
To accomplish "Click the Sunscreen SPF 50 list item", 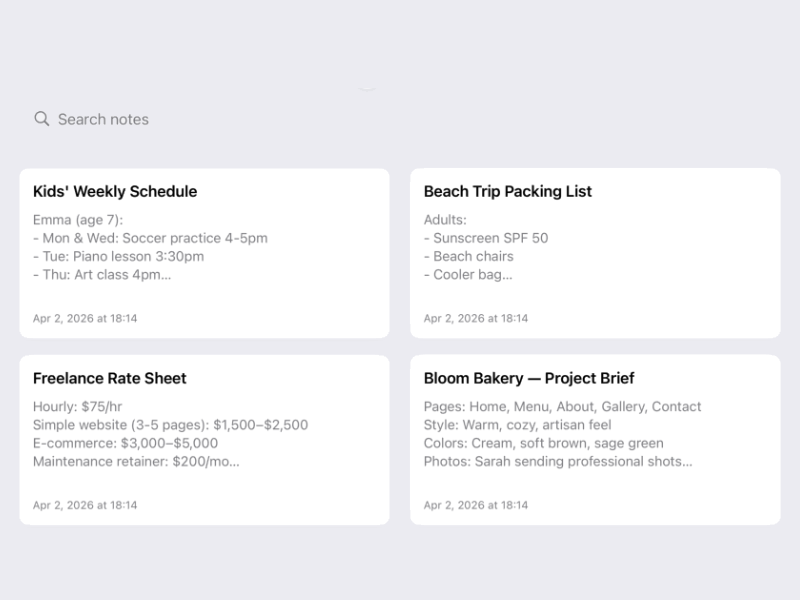I will pos(490,238).
